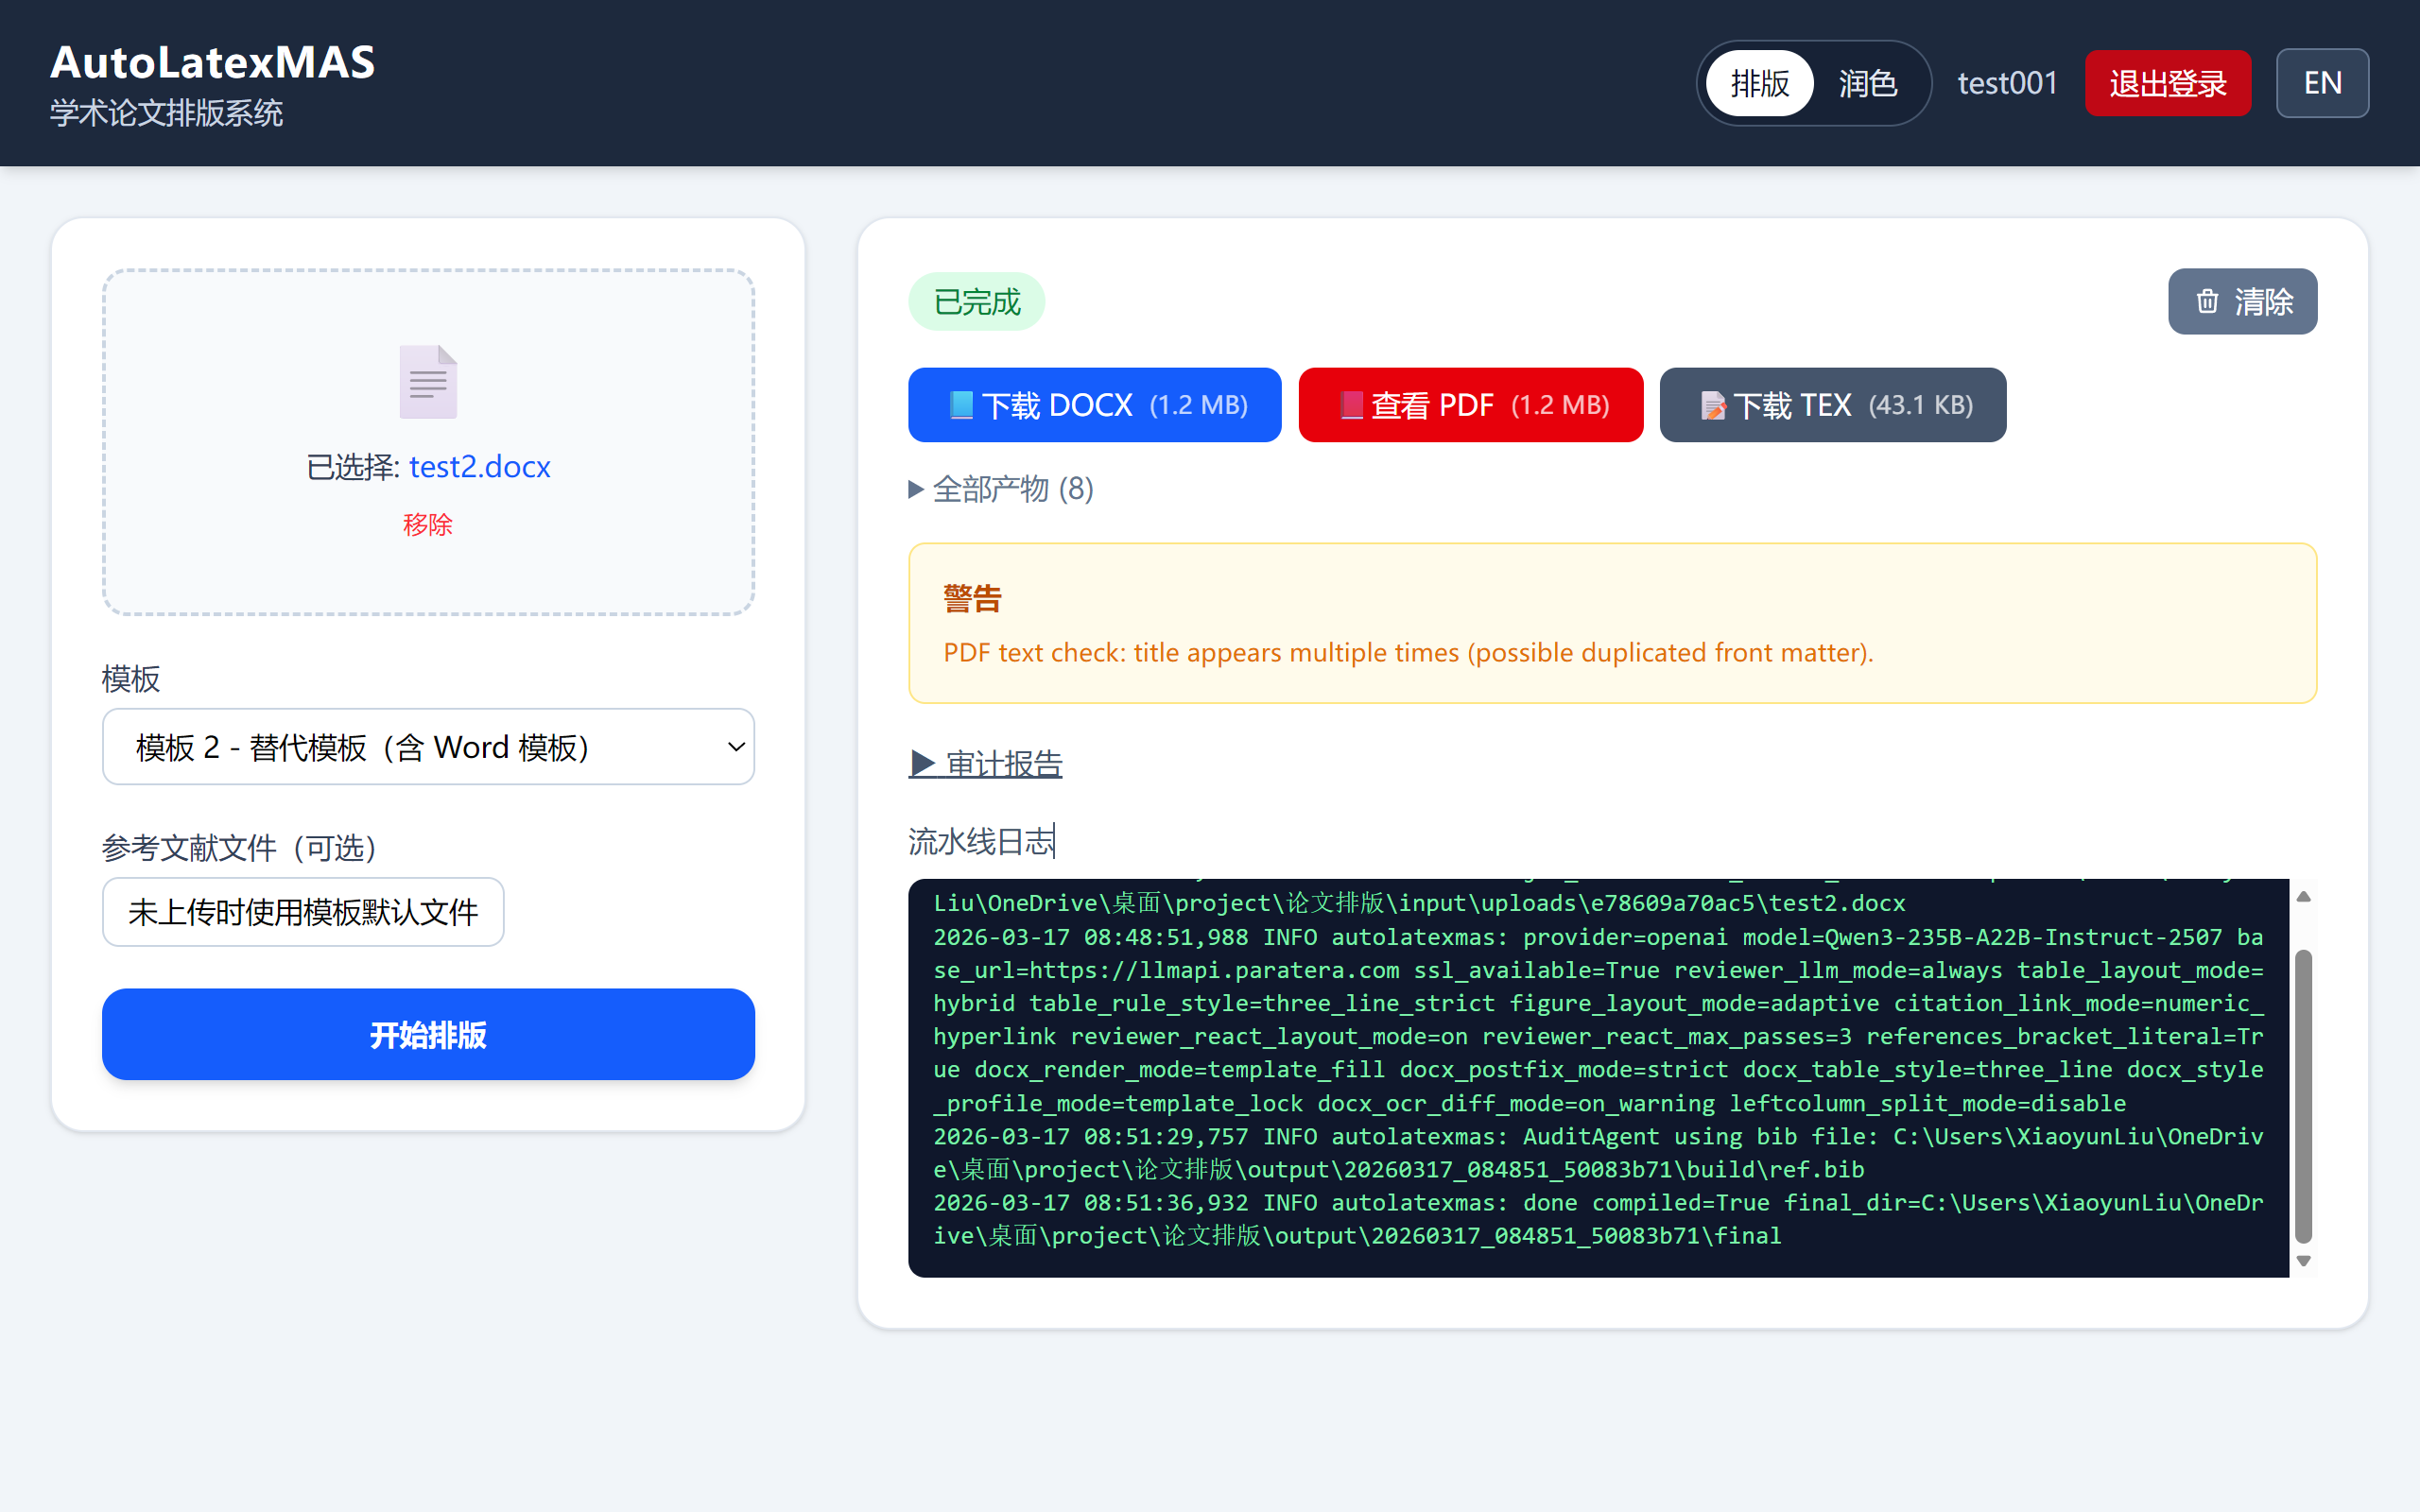The height and width of the screenshot is (1512, 2420).
Task: Switch to 润色 polishing mode
Action: point(1867,83)
